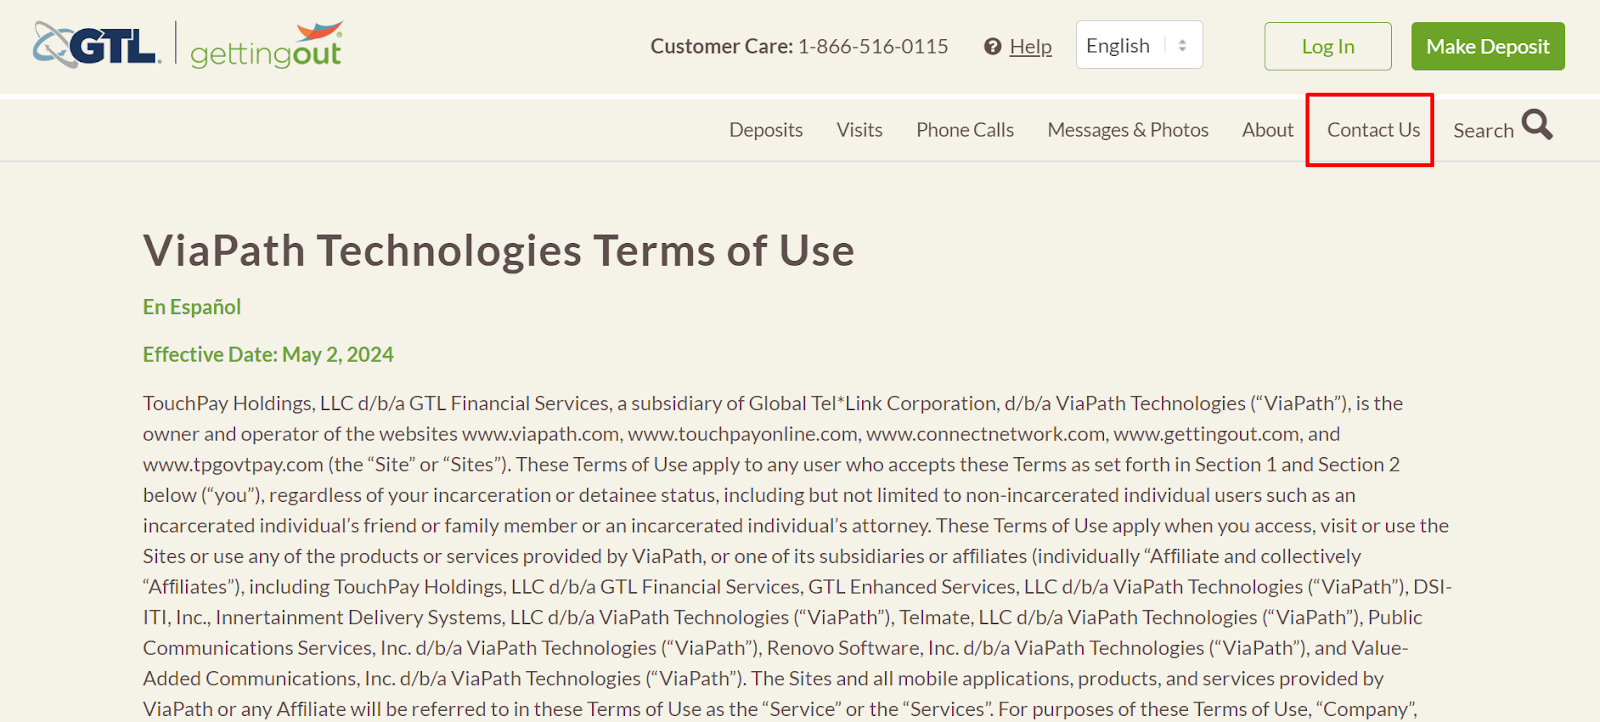This screenshot has height=722, width=1600.
Task: Open the About menu
Action: [x=1268, y=130]
